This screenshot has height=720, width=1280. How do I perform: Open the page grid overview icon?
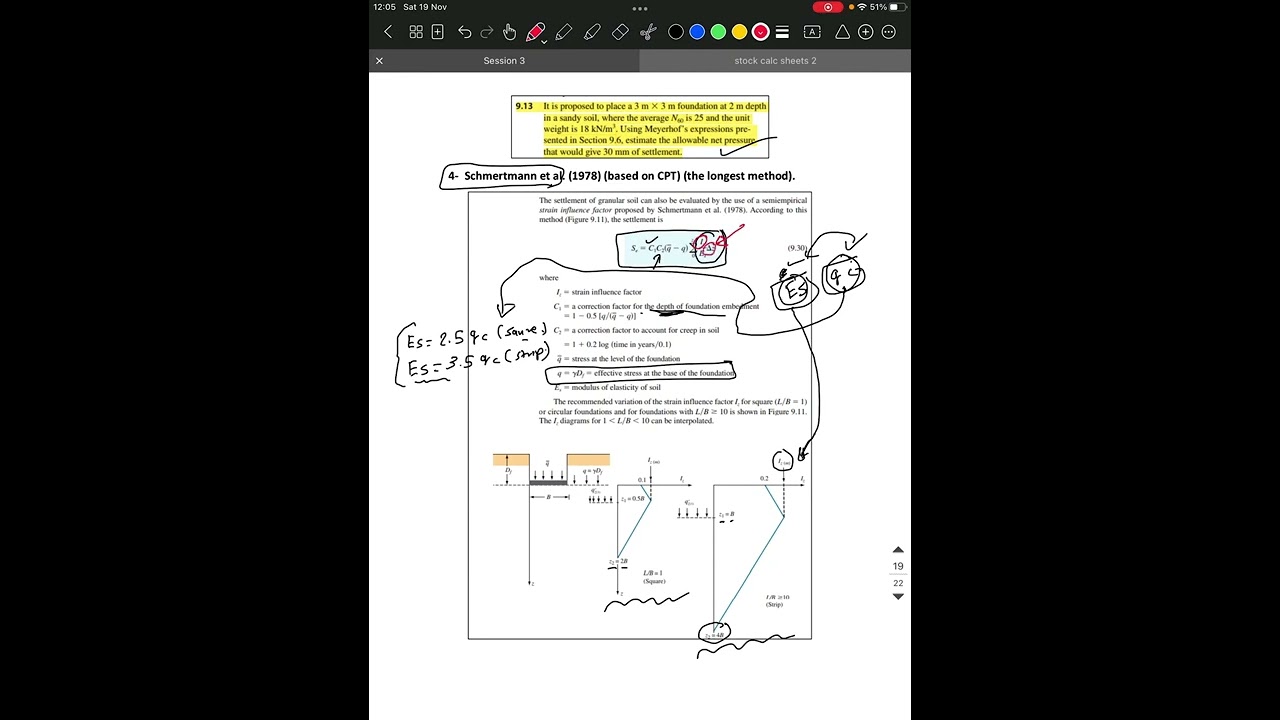pos(416,32)
